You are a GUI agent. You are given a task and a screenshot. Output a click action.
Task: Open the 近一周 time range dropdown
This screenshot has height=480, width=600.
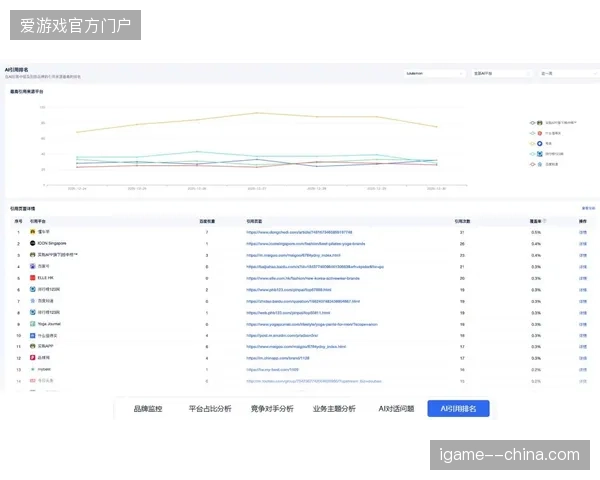click(x=569, y=73)
